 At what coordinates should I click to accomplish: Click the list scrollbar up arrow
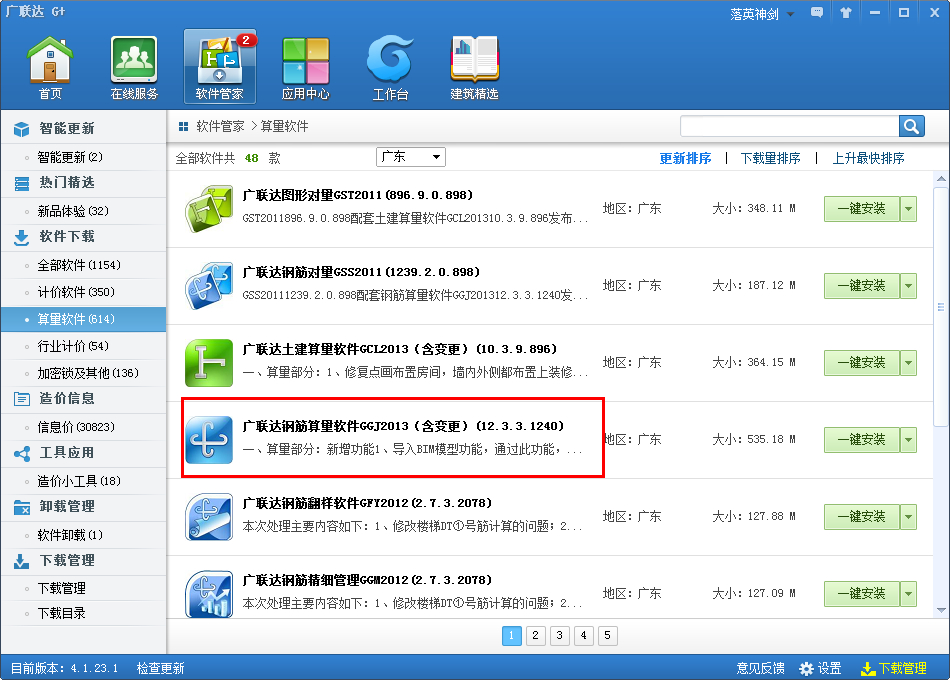click(x=941, y=179)
